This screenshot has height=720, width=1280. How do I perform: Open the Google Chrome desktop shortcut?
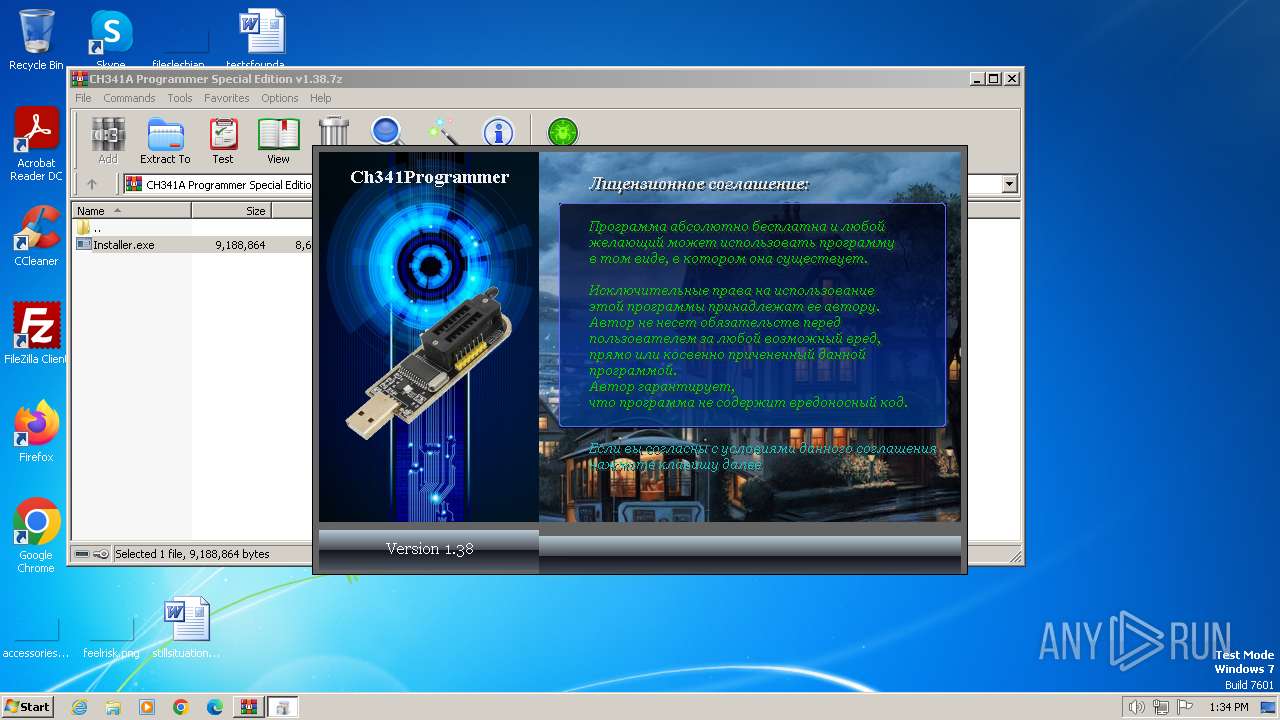pos(36,536)
